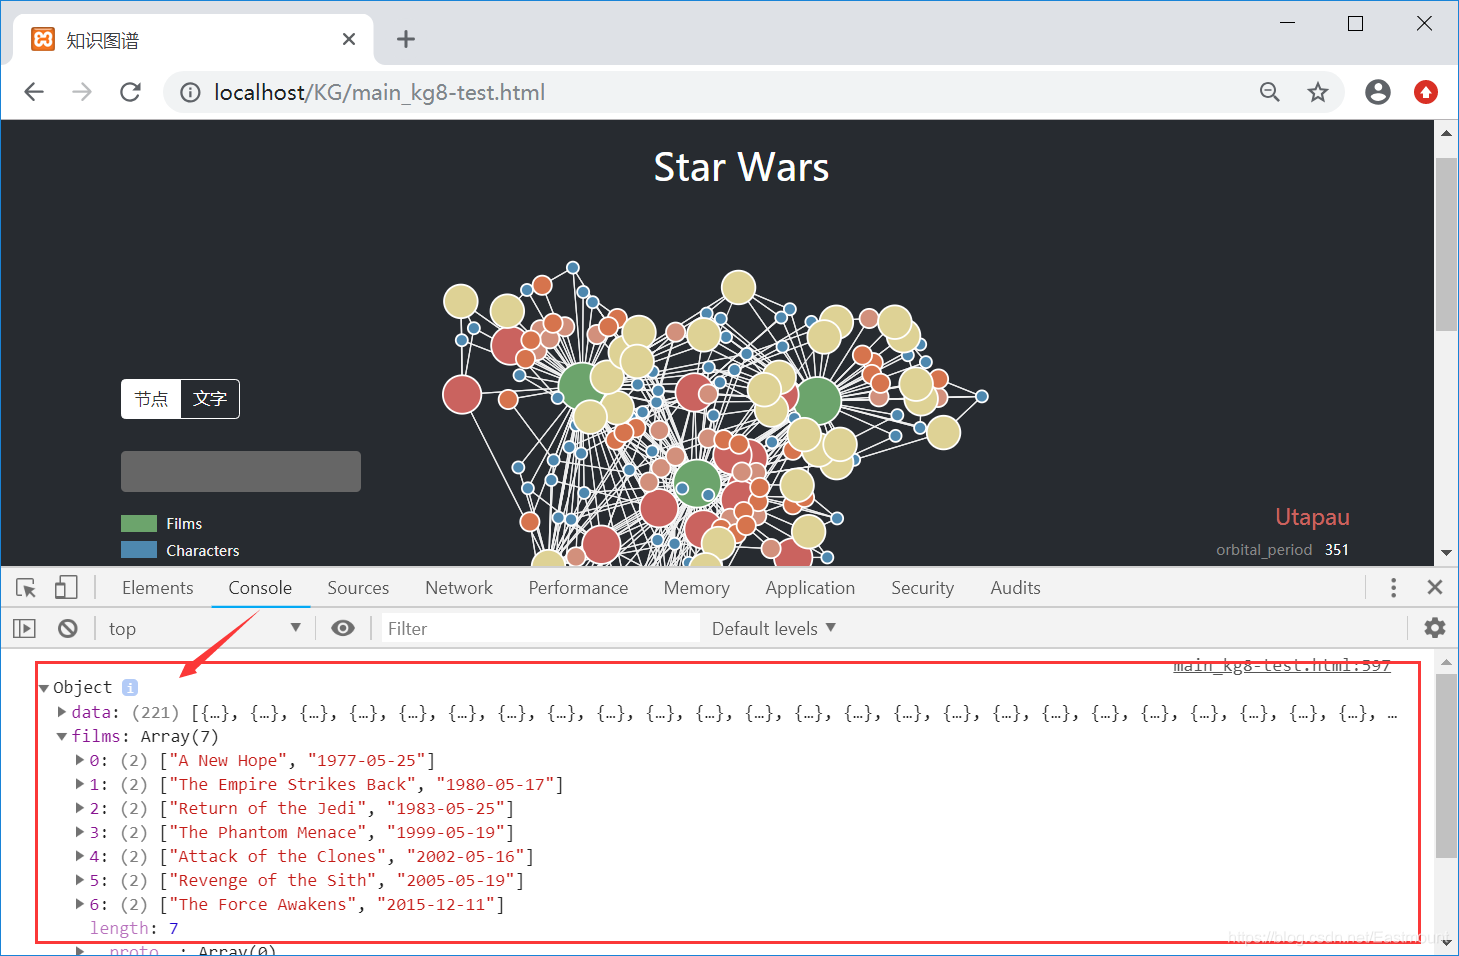
Task: Show the console sidebar
Action: [x=24, y=628]
